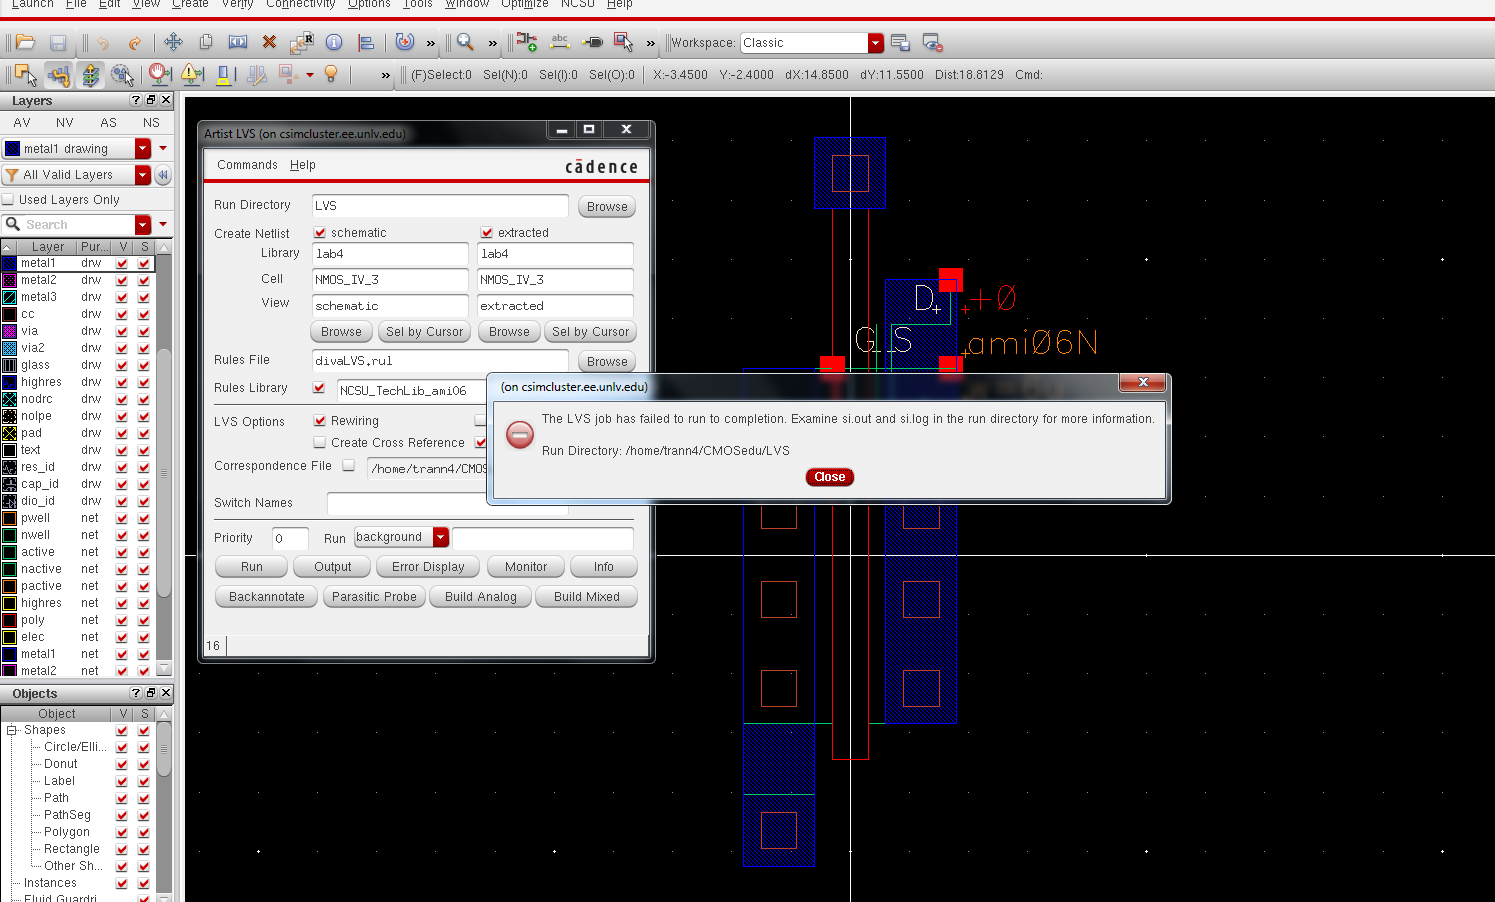1495x902 pixels.
Task: Toggle Used Layers Only checkbox
Action: [x=8, y=199]
